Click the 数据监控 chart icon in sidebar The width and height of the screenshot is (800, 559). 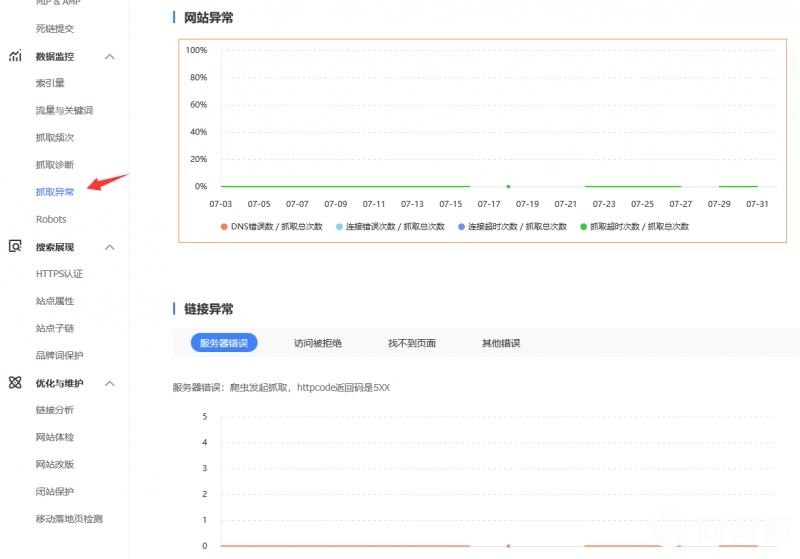(15, 57)
